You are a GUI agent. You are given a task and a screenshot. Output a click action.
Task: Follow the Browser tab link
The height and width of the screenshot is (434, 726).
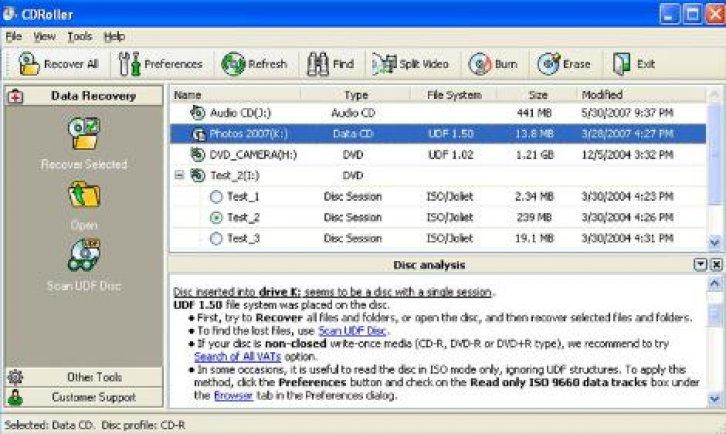tap(233, 396)
